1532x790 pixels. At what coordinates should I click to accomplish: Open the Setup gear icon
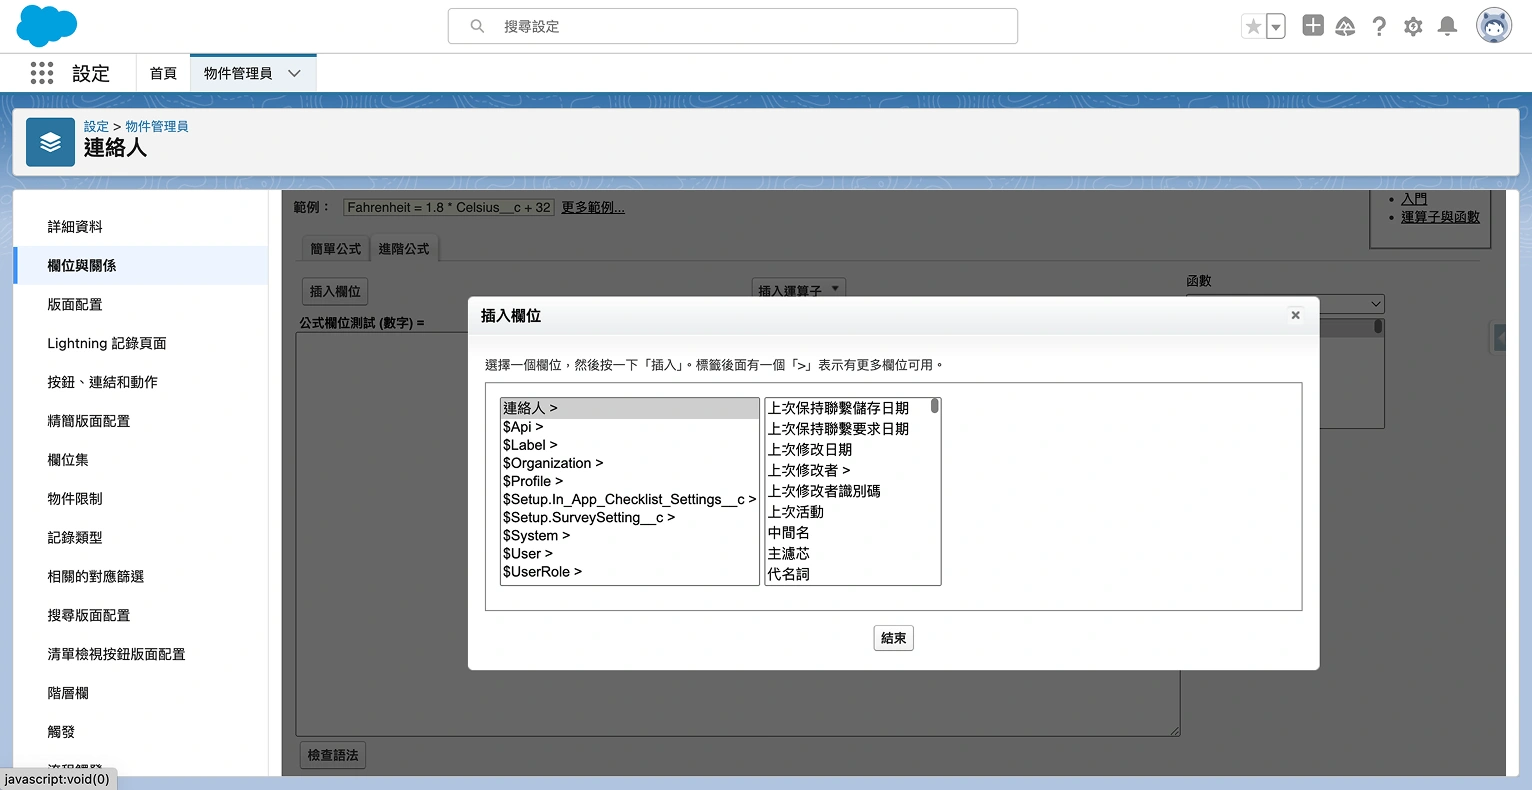[x=1413, y=25]
